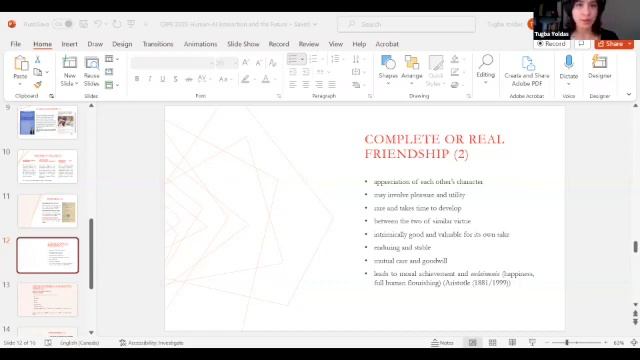Screen dimensions: 640x360
Task: Click the Copy icon
Action: pyautogui.click(x=38, y=72)
